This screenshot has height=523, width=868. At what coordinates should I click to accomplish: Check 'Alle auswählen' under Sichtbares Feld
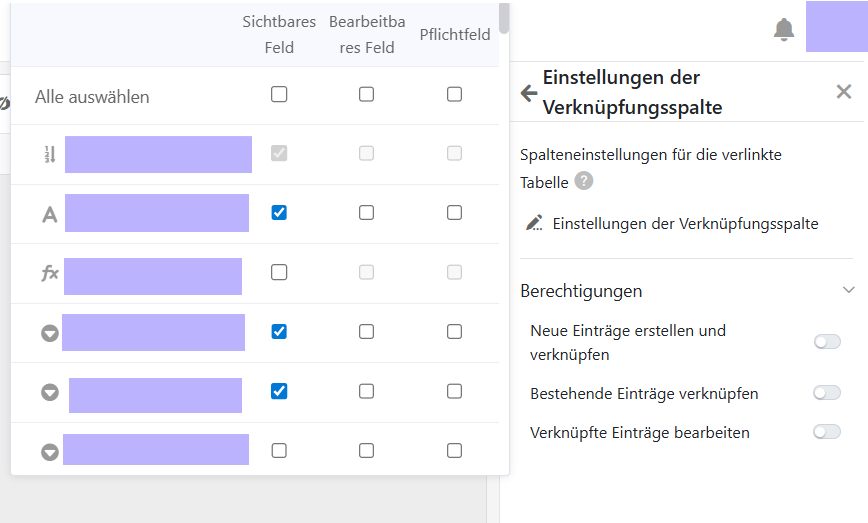pos(279,94)
